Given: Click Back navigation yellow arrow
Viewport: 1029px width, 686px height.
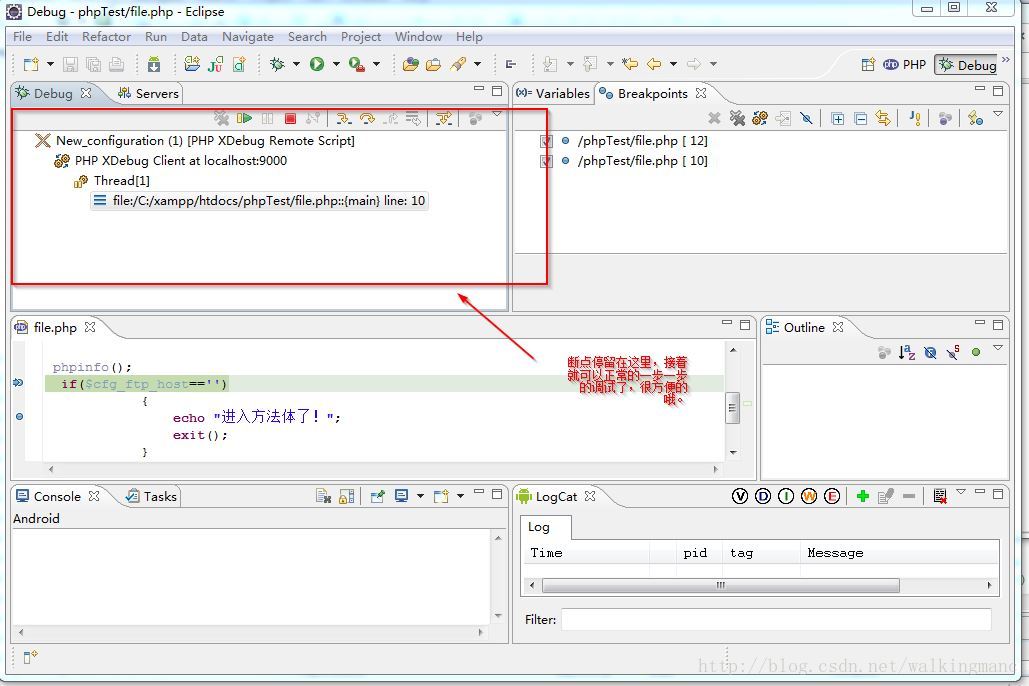Looking at the screenshot, I should click(x=654, y=64).
